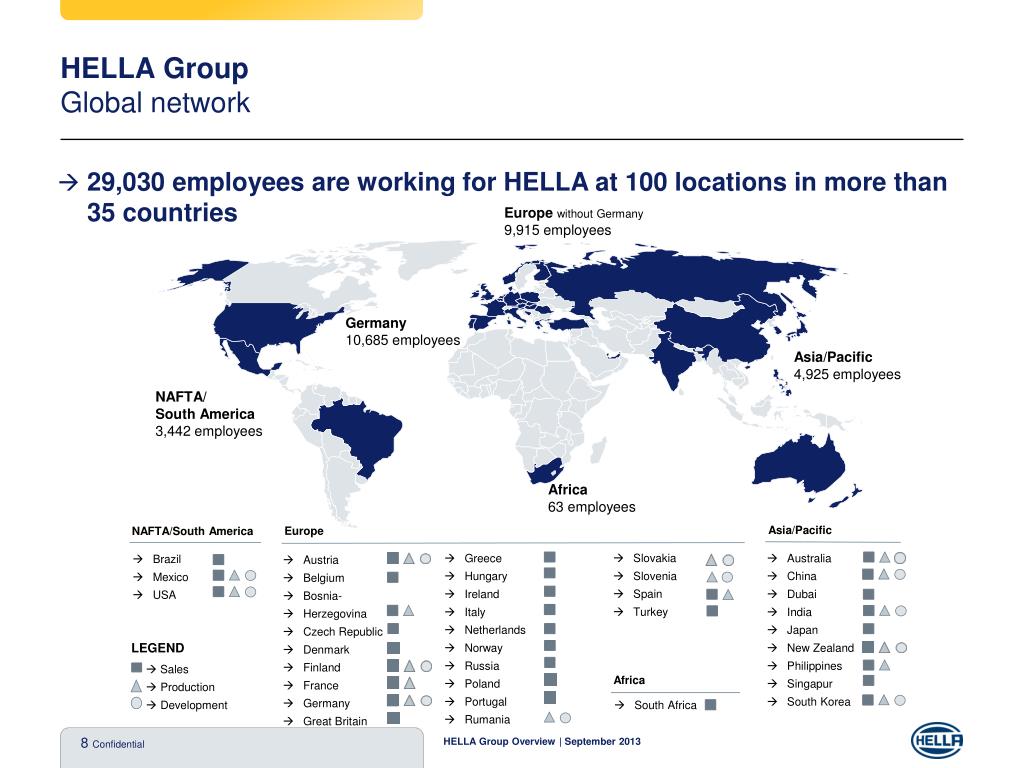Image resolution: width=1024 pixels, height=768 pixels.
Task: Click the development circle in the Germany list row
Action: (426, 701)
